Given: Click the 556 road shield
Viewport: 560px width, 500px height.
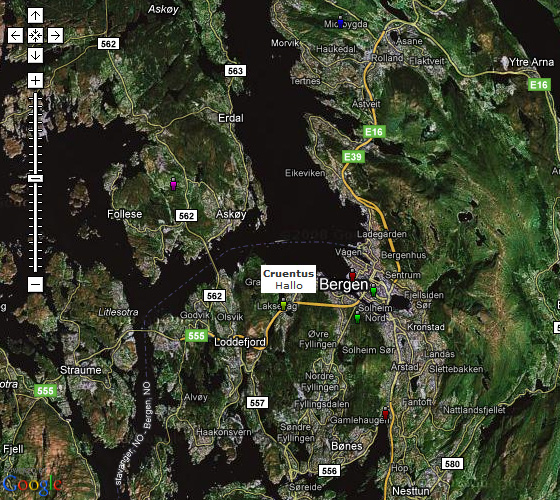Looking at the screenshot, I should pyautogui.click(x=329, y=471).
